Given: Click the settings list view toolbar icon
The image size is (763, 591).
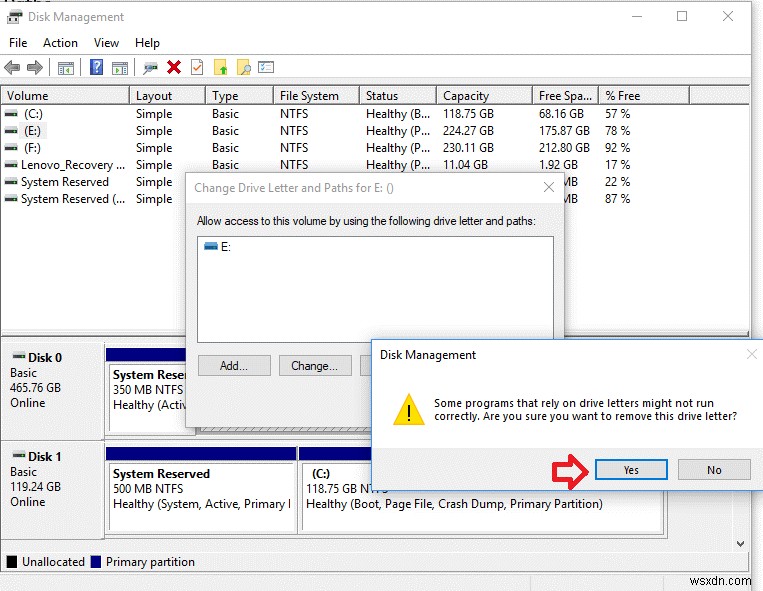Looking at the screenshot, I should click(266, 67).
